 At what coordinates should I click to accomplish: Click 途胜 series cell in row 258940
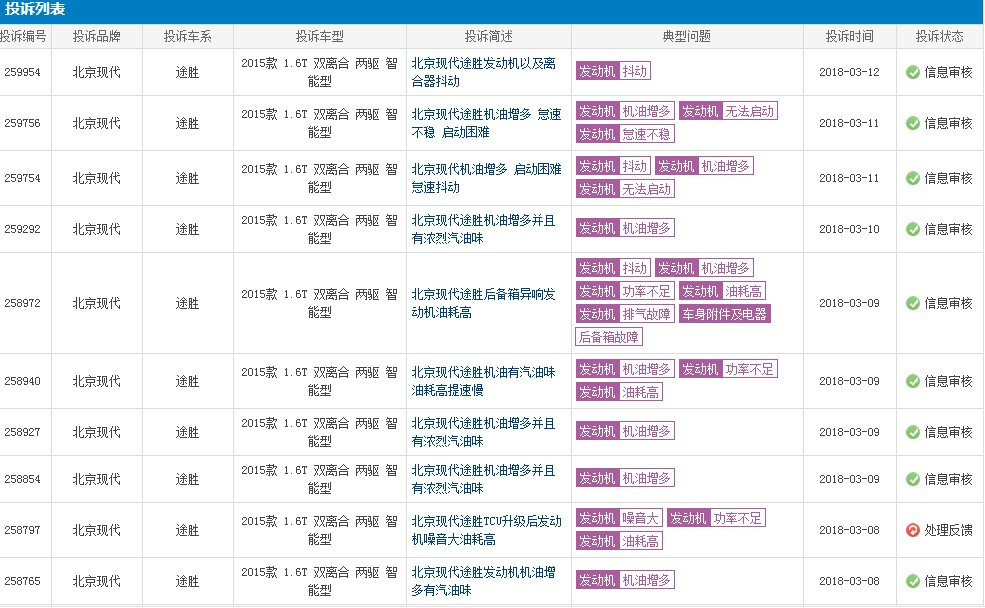pos(187,381)
